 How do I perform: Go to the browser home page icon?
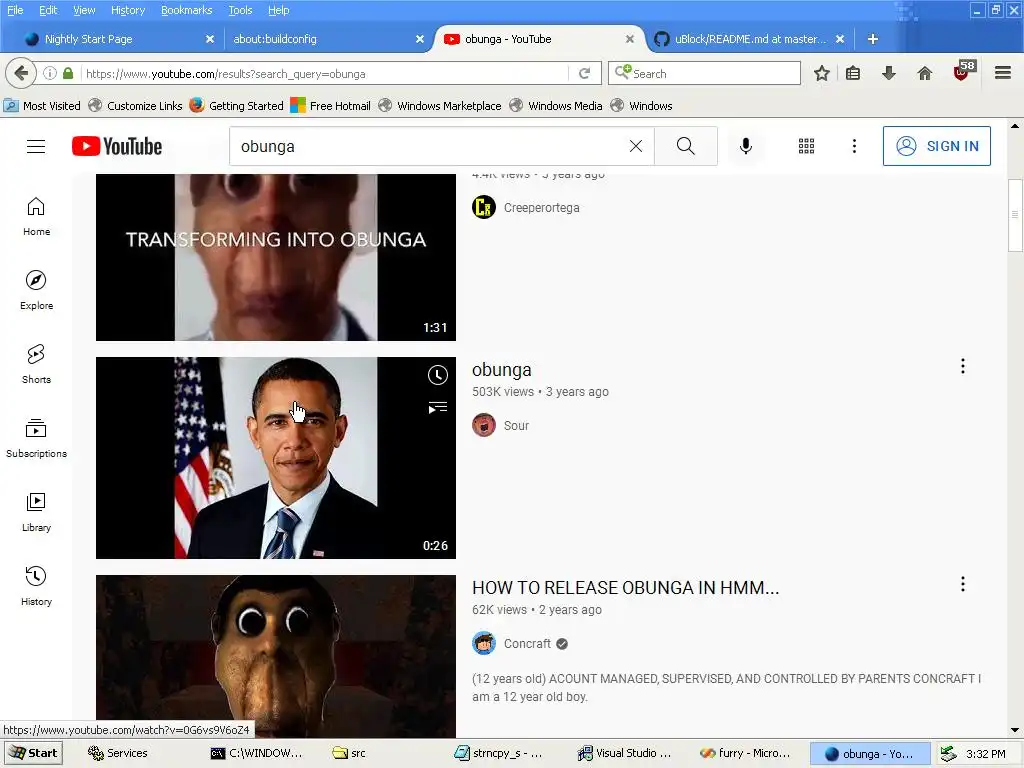925,73
